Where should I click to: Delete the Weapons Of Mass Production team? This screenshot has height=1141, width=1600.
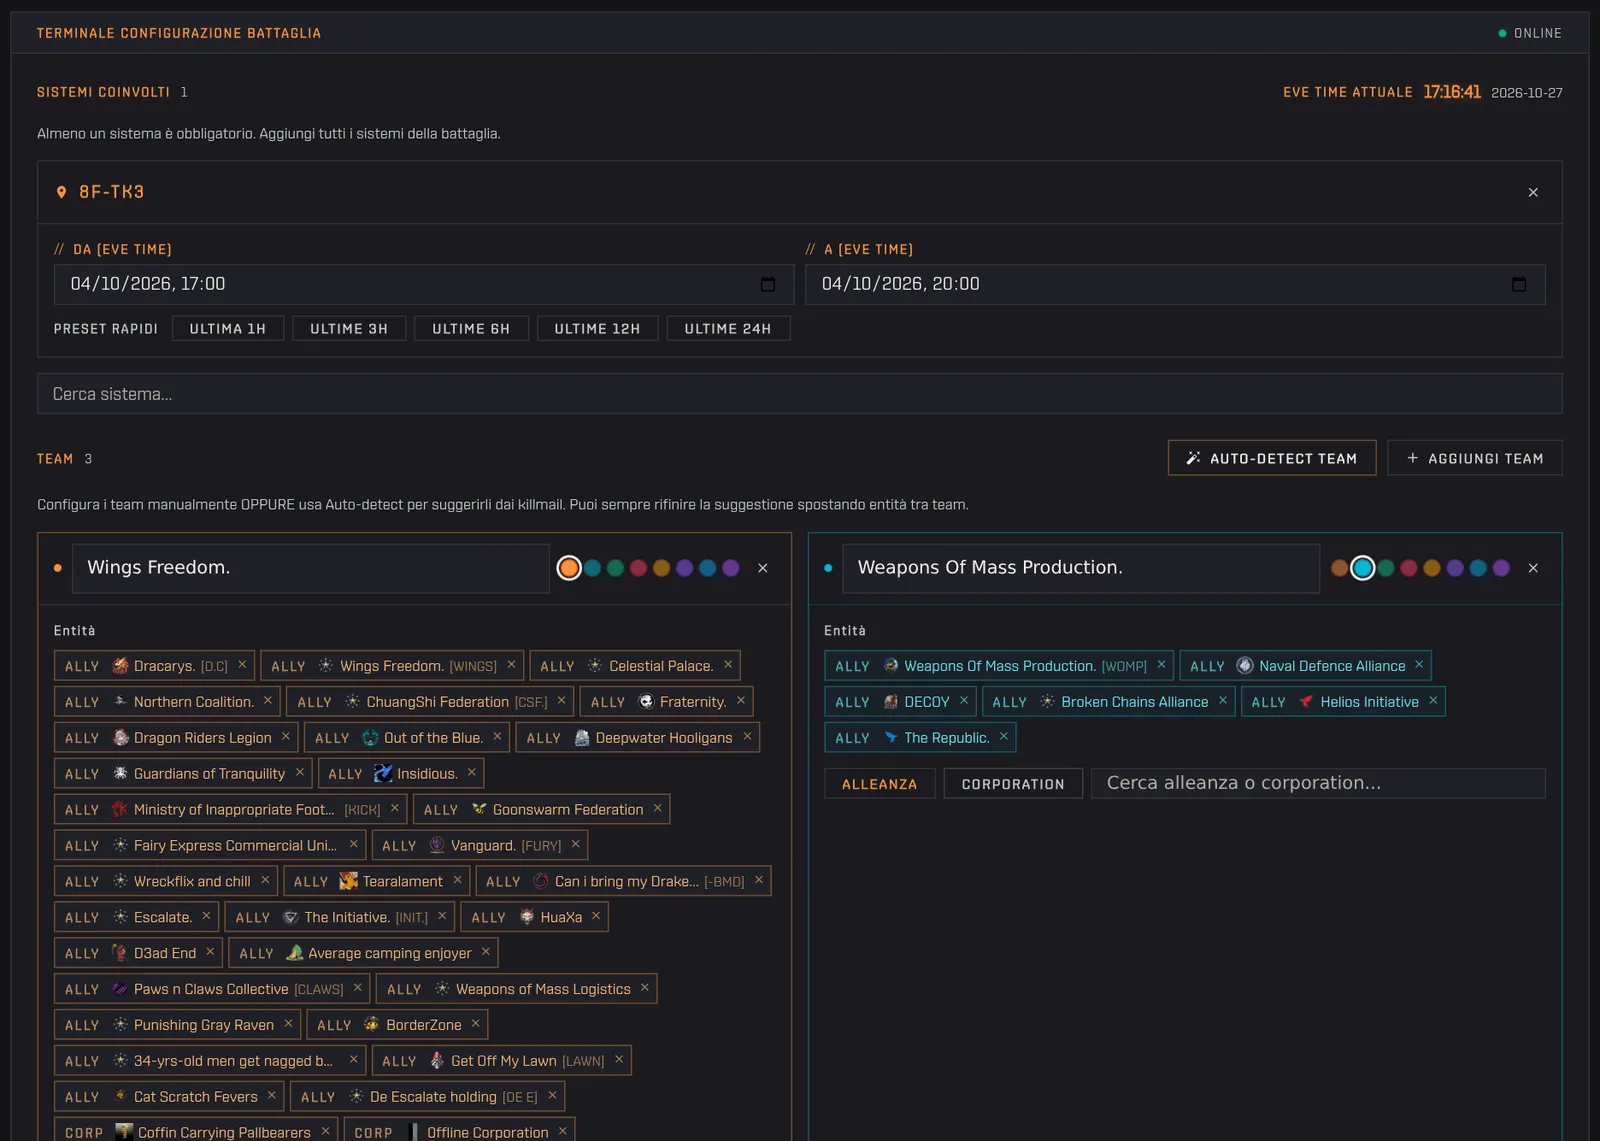[x=1533, y=568]
